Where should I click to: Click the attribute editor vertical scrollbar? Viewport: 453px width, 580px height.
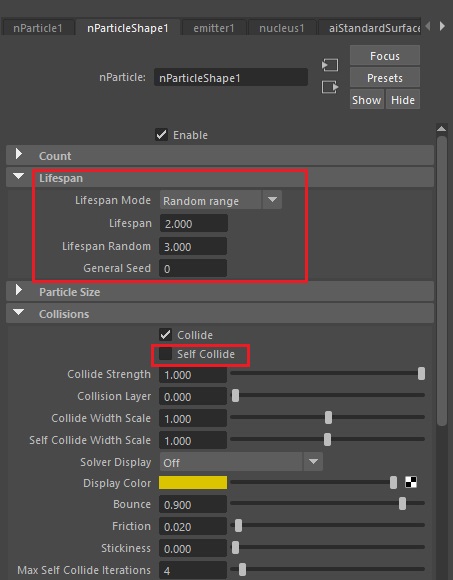point(442,281)
